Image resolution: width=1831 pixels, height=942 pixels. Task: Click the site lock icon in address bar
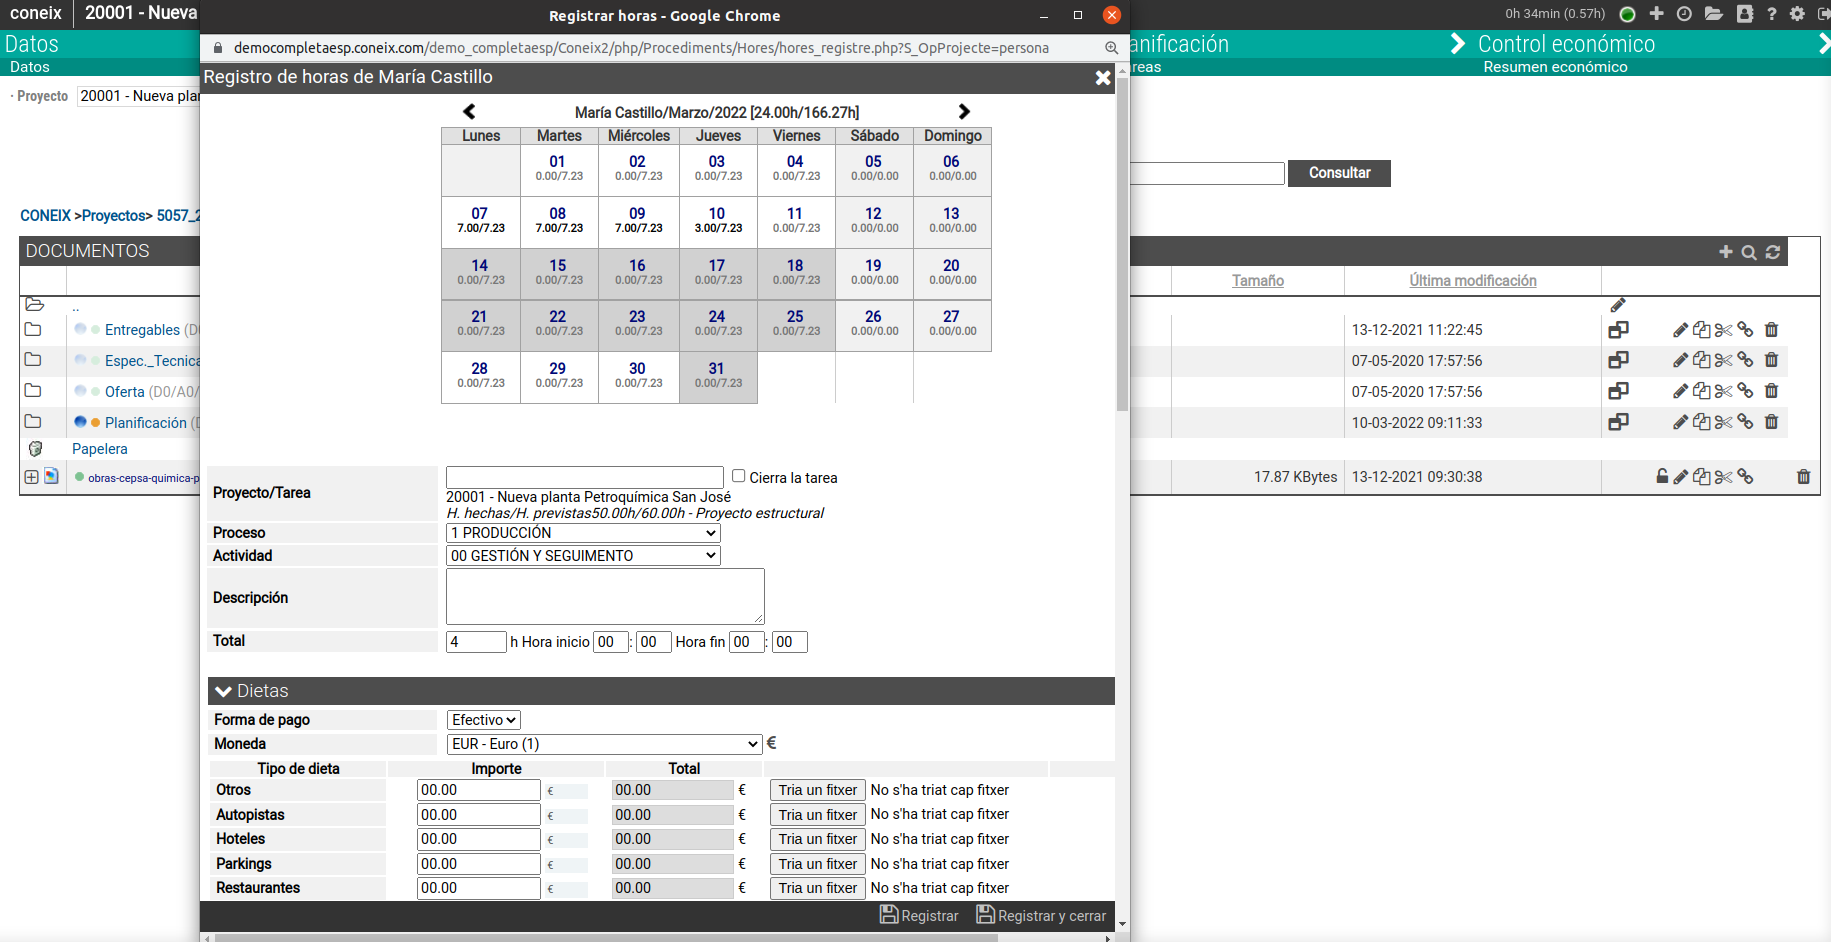[217, 48]
